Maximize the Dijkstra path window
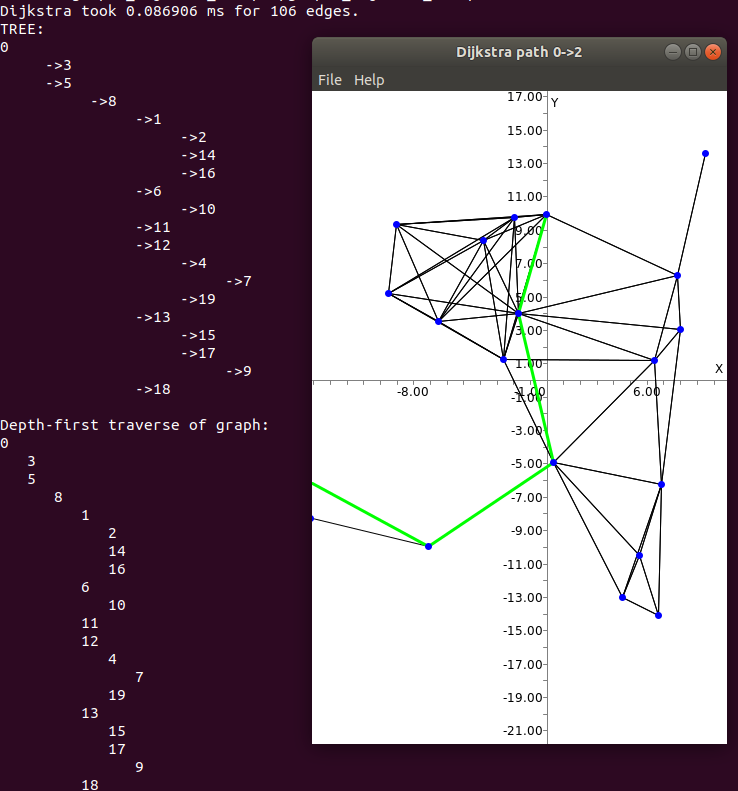The height and width of the screenshot is (791, 738). click(693, 52)
